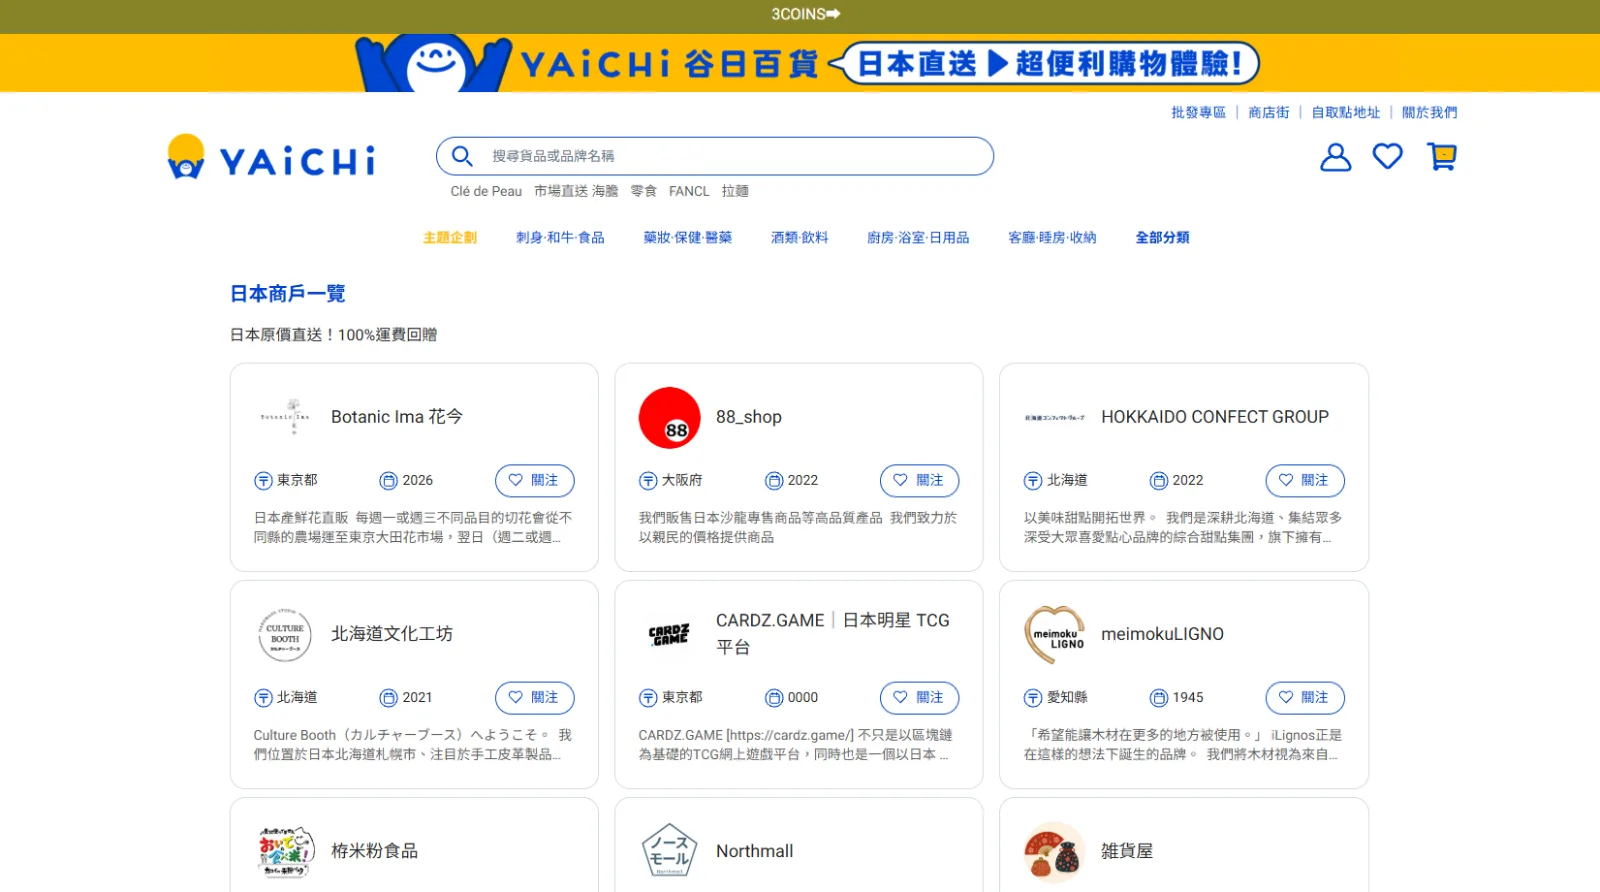Click the YAiCHi 谷日百貨 banner

[x=800, y=63]
